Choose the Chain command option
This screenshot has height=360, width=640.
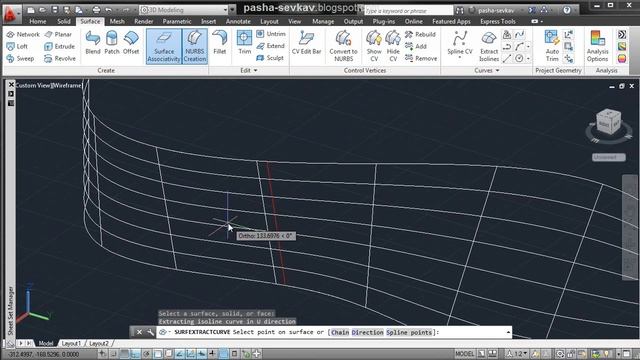pos(340,332)
